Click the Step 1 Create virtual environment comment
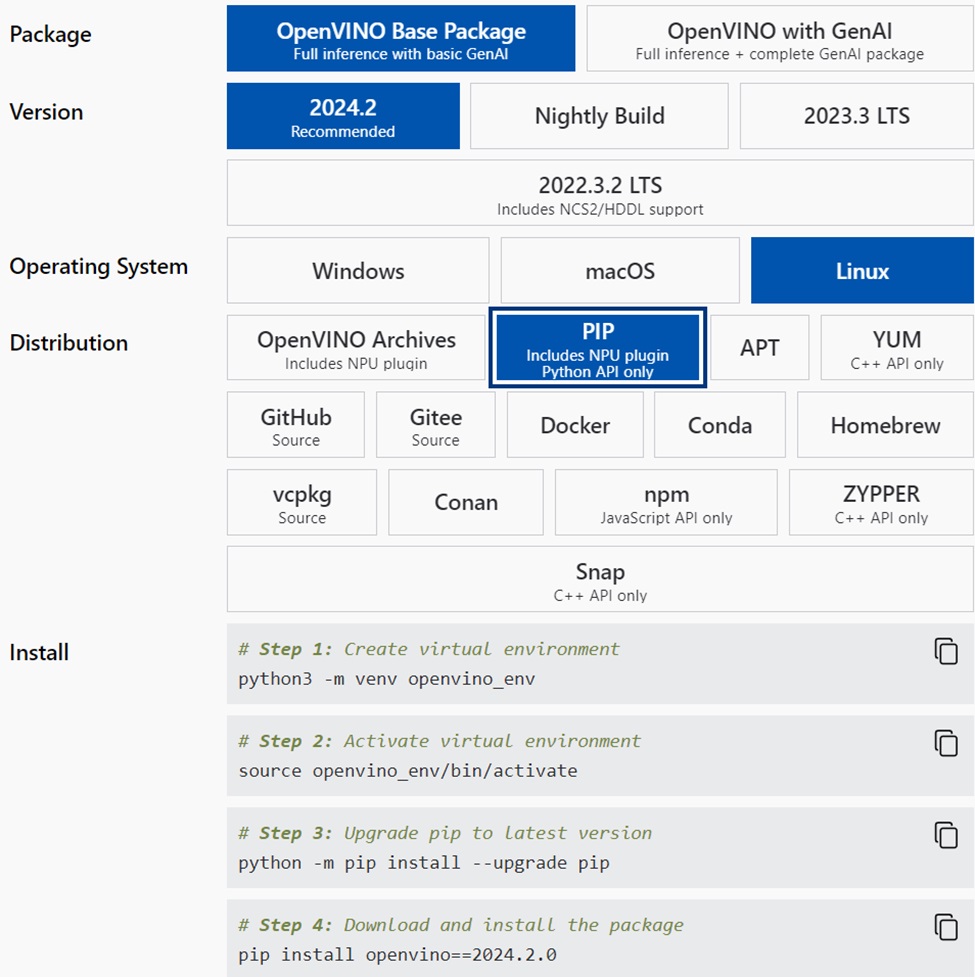 click(x=429, y=649)
